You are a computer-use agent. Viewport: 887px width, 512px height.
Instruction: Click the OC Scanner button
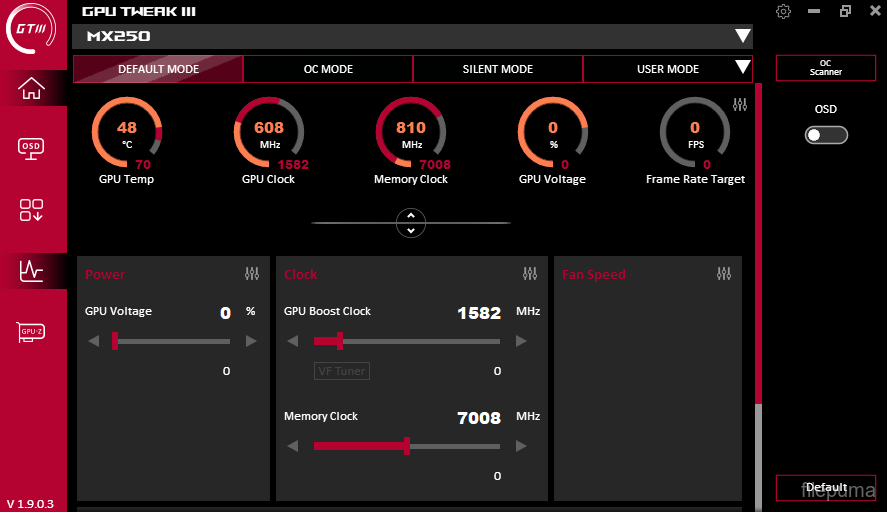(x=825, y=68)
